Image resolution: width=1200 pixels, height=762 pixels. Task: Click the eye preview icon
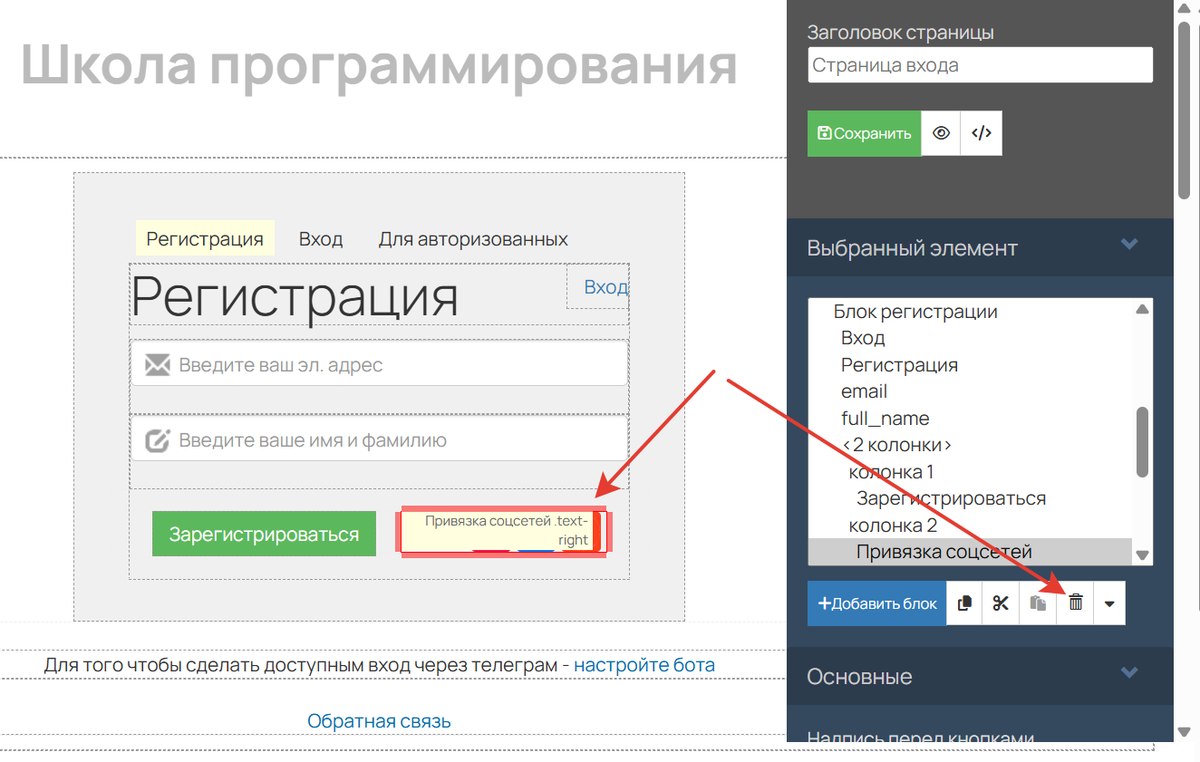(x=941, y=133)
